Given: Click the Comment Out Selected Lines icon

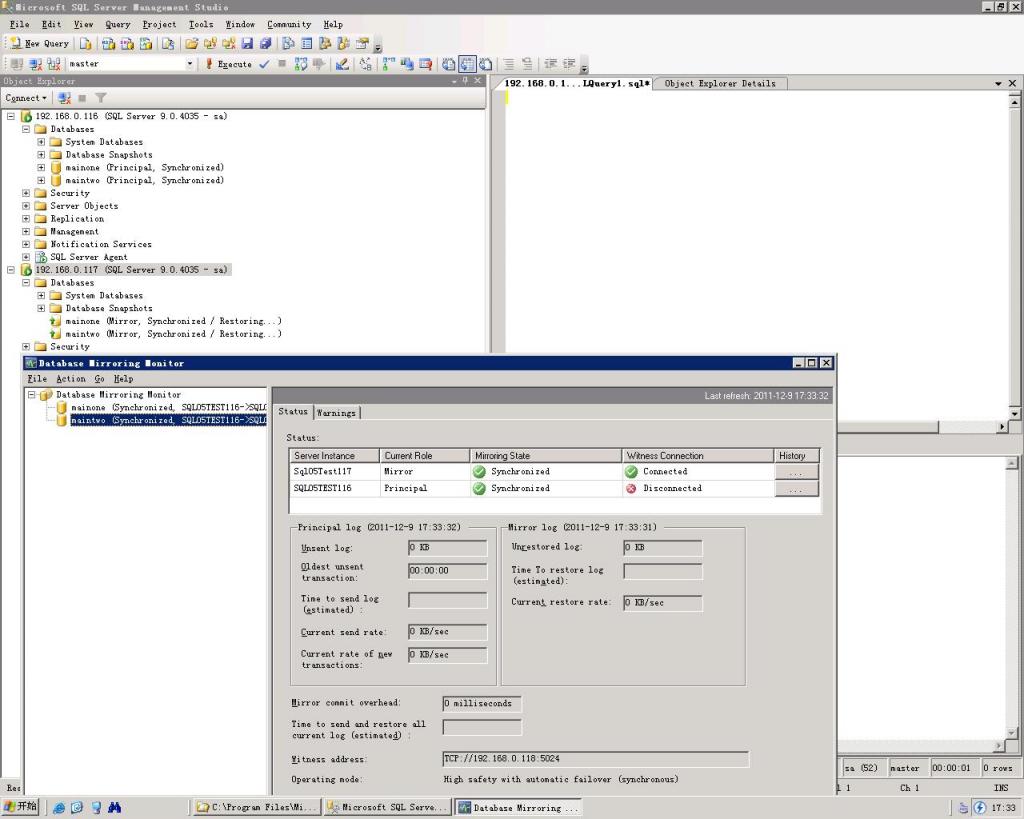Looking at the screenshot, I should (509, 64).
